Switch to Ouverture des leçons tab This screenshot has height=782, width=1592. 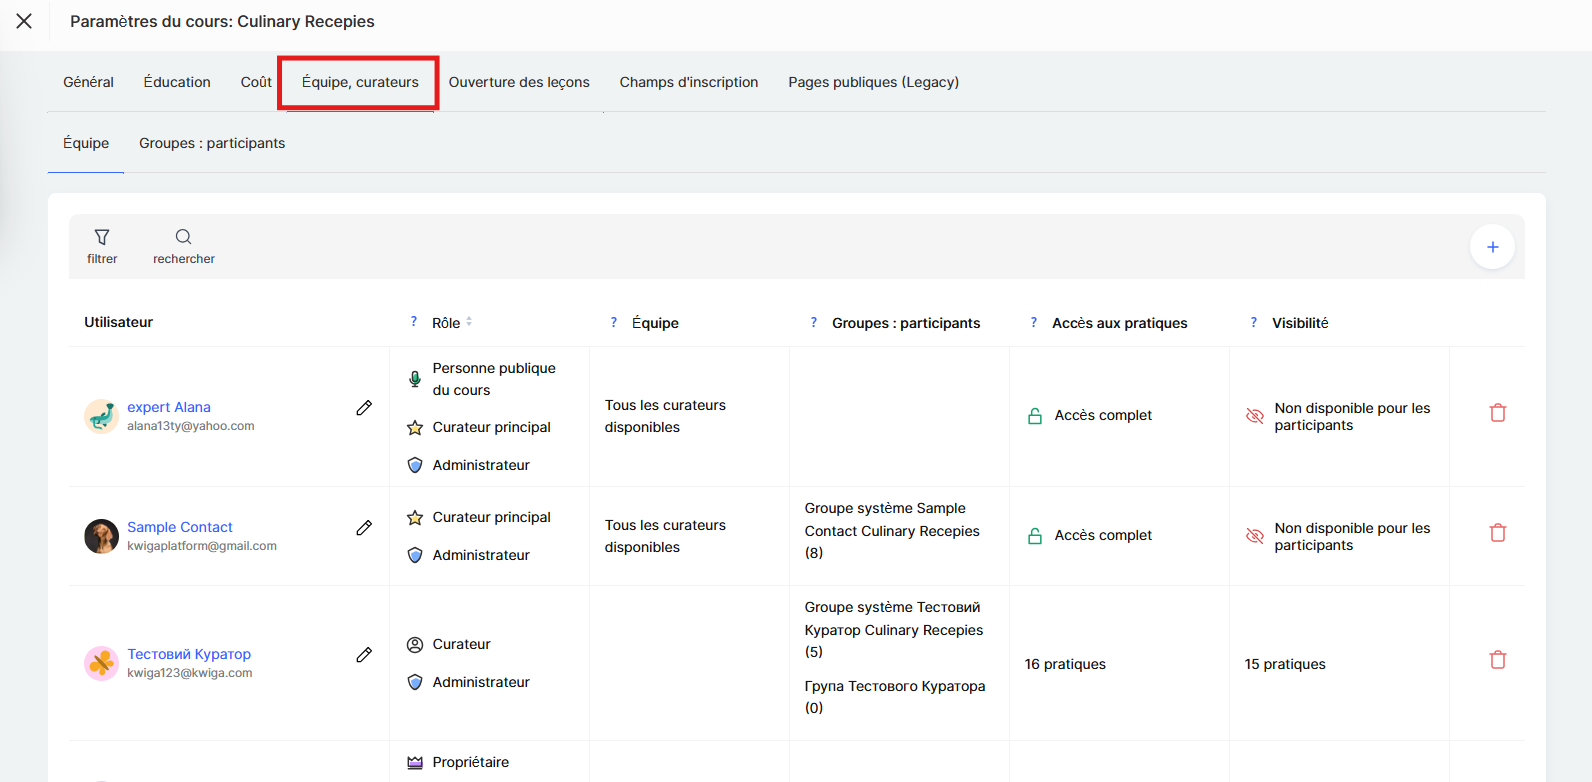tap(518, 82)
